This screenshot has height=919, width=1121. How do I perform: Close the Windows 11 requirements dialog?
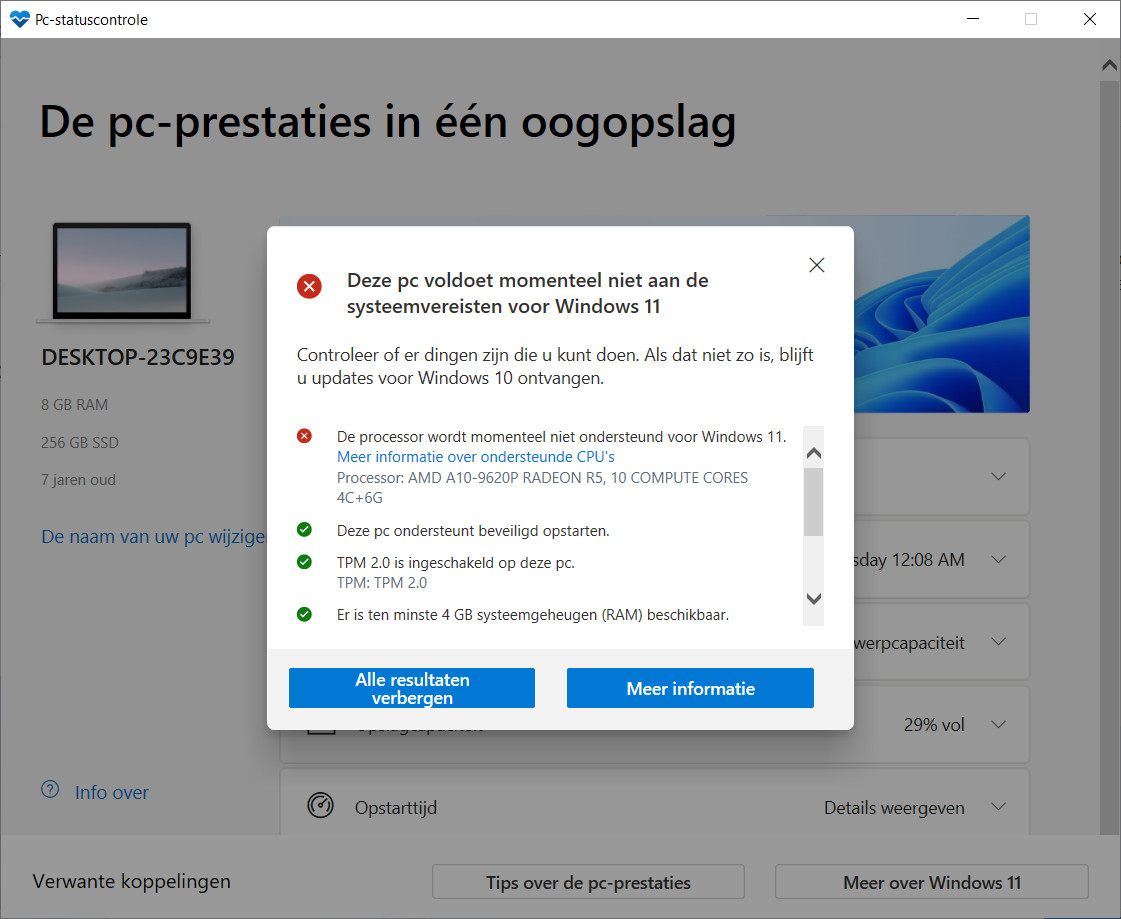point(817,265)
